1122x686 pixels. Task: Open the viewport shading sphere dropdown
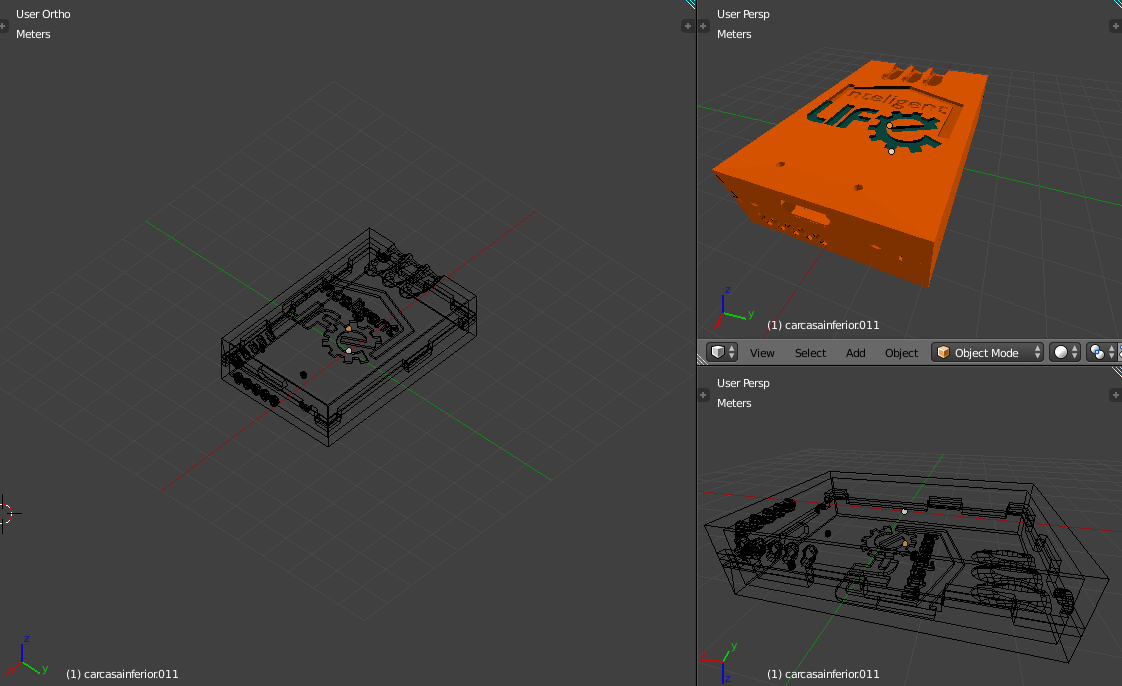(x=1065, y=352)
